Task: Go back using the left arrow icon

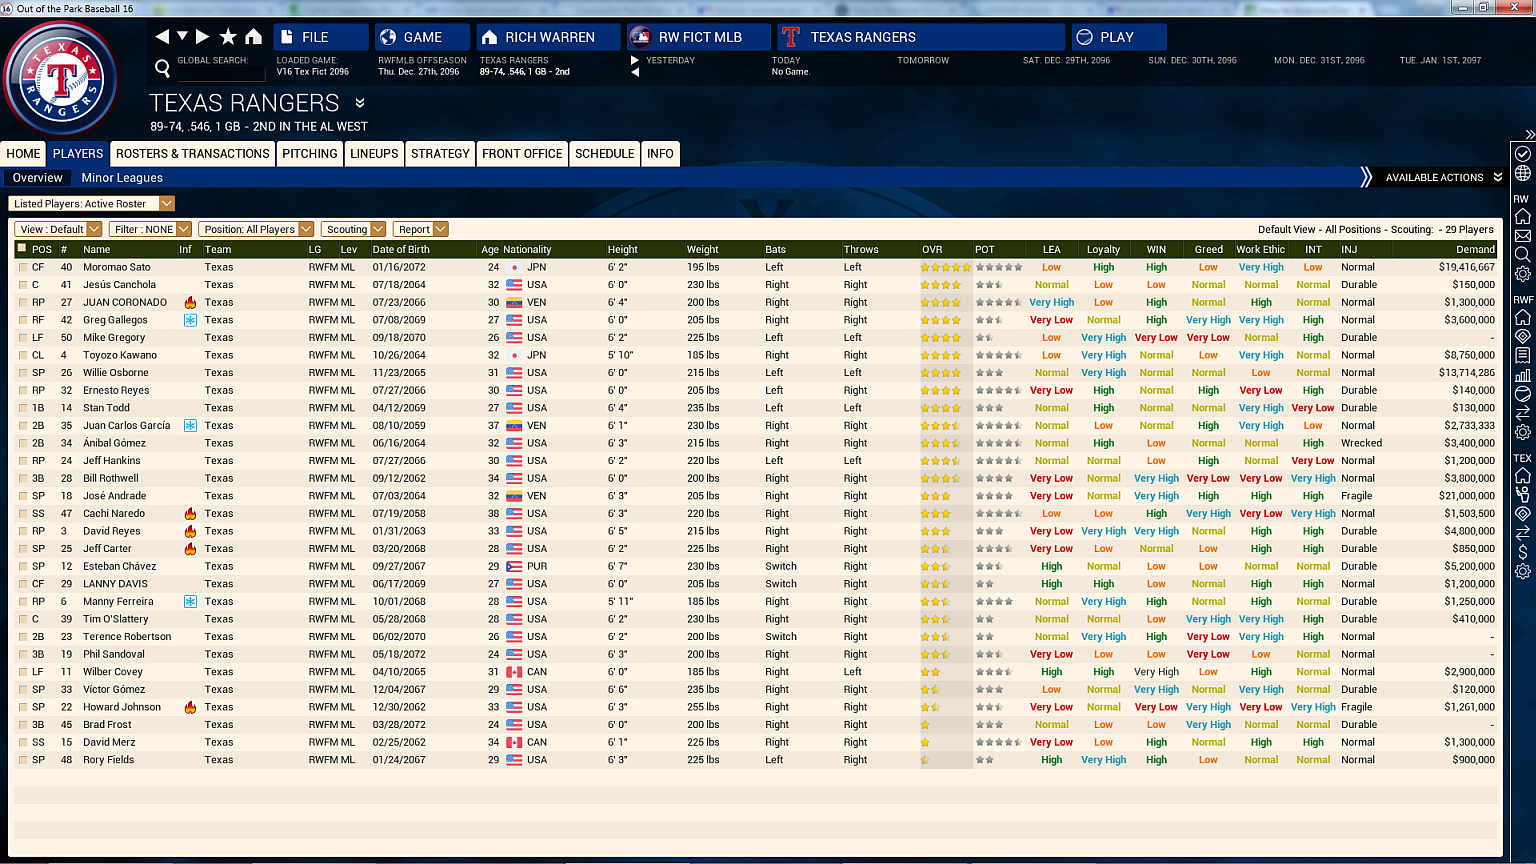Action: point(162,37)
